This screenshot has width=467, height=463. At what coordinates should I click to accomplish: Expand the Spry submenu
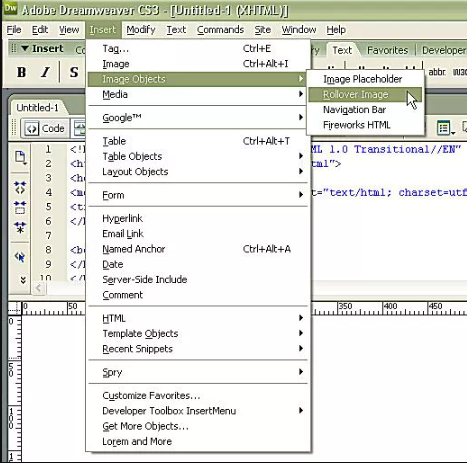[197, 372]
